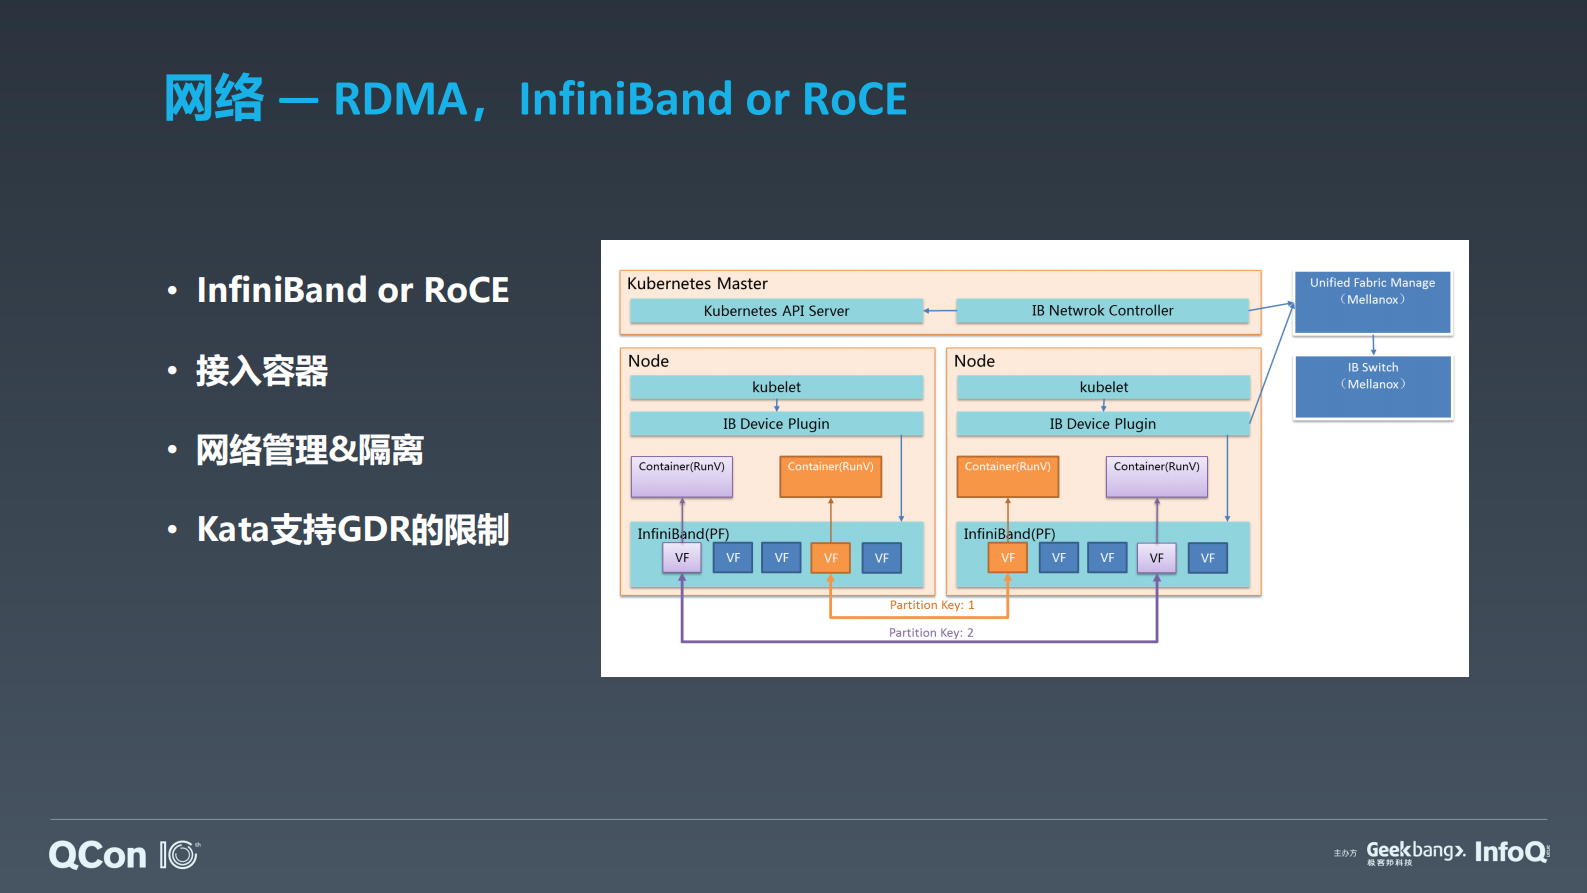Screen dimensions: 1587x893
Task: Select the Kubernetes API Server box
Action: click(x=776, y=311)
